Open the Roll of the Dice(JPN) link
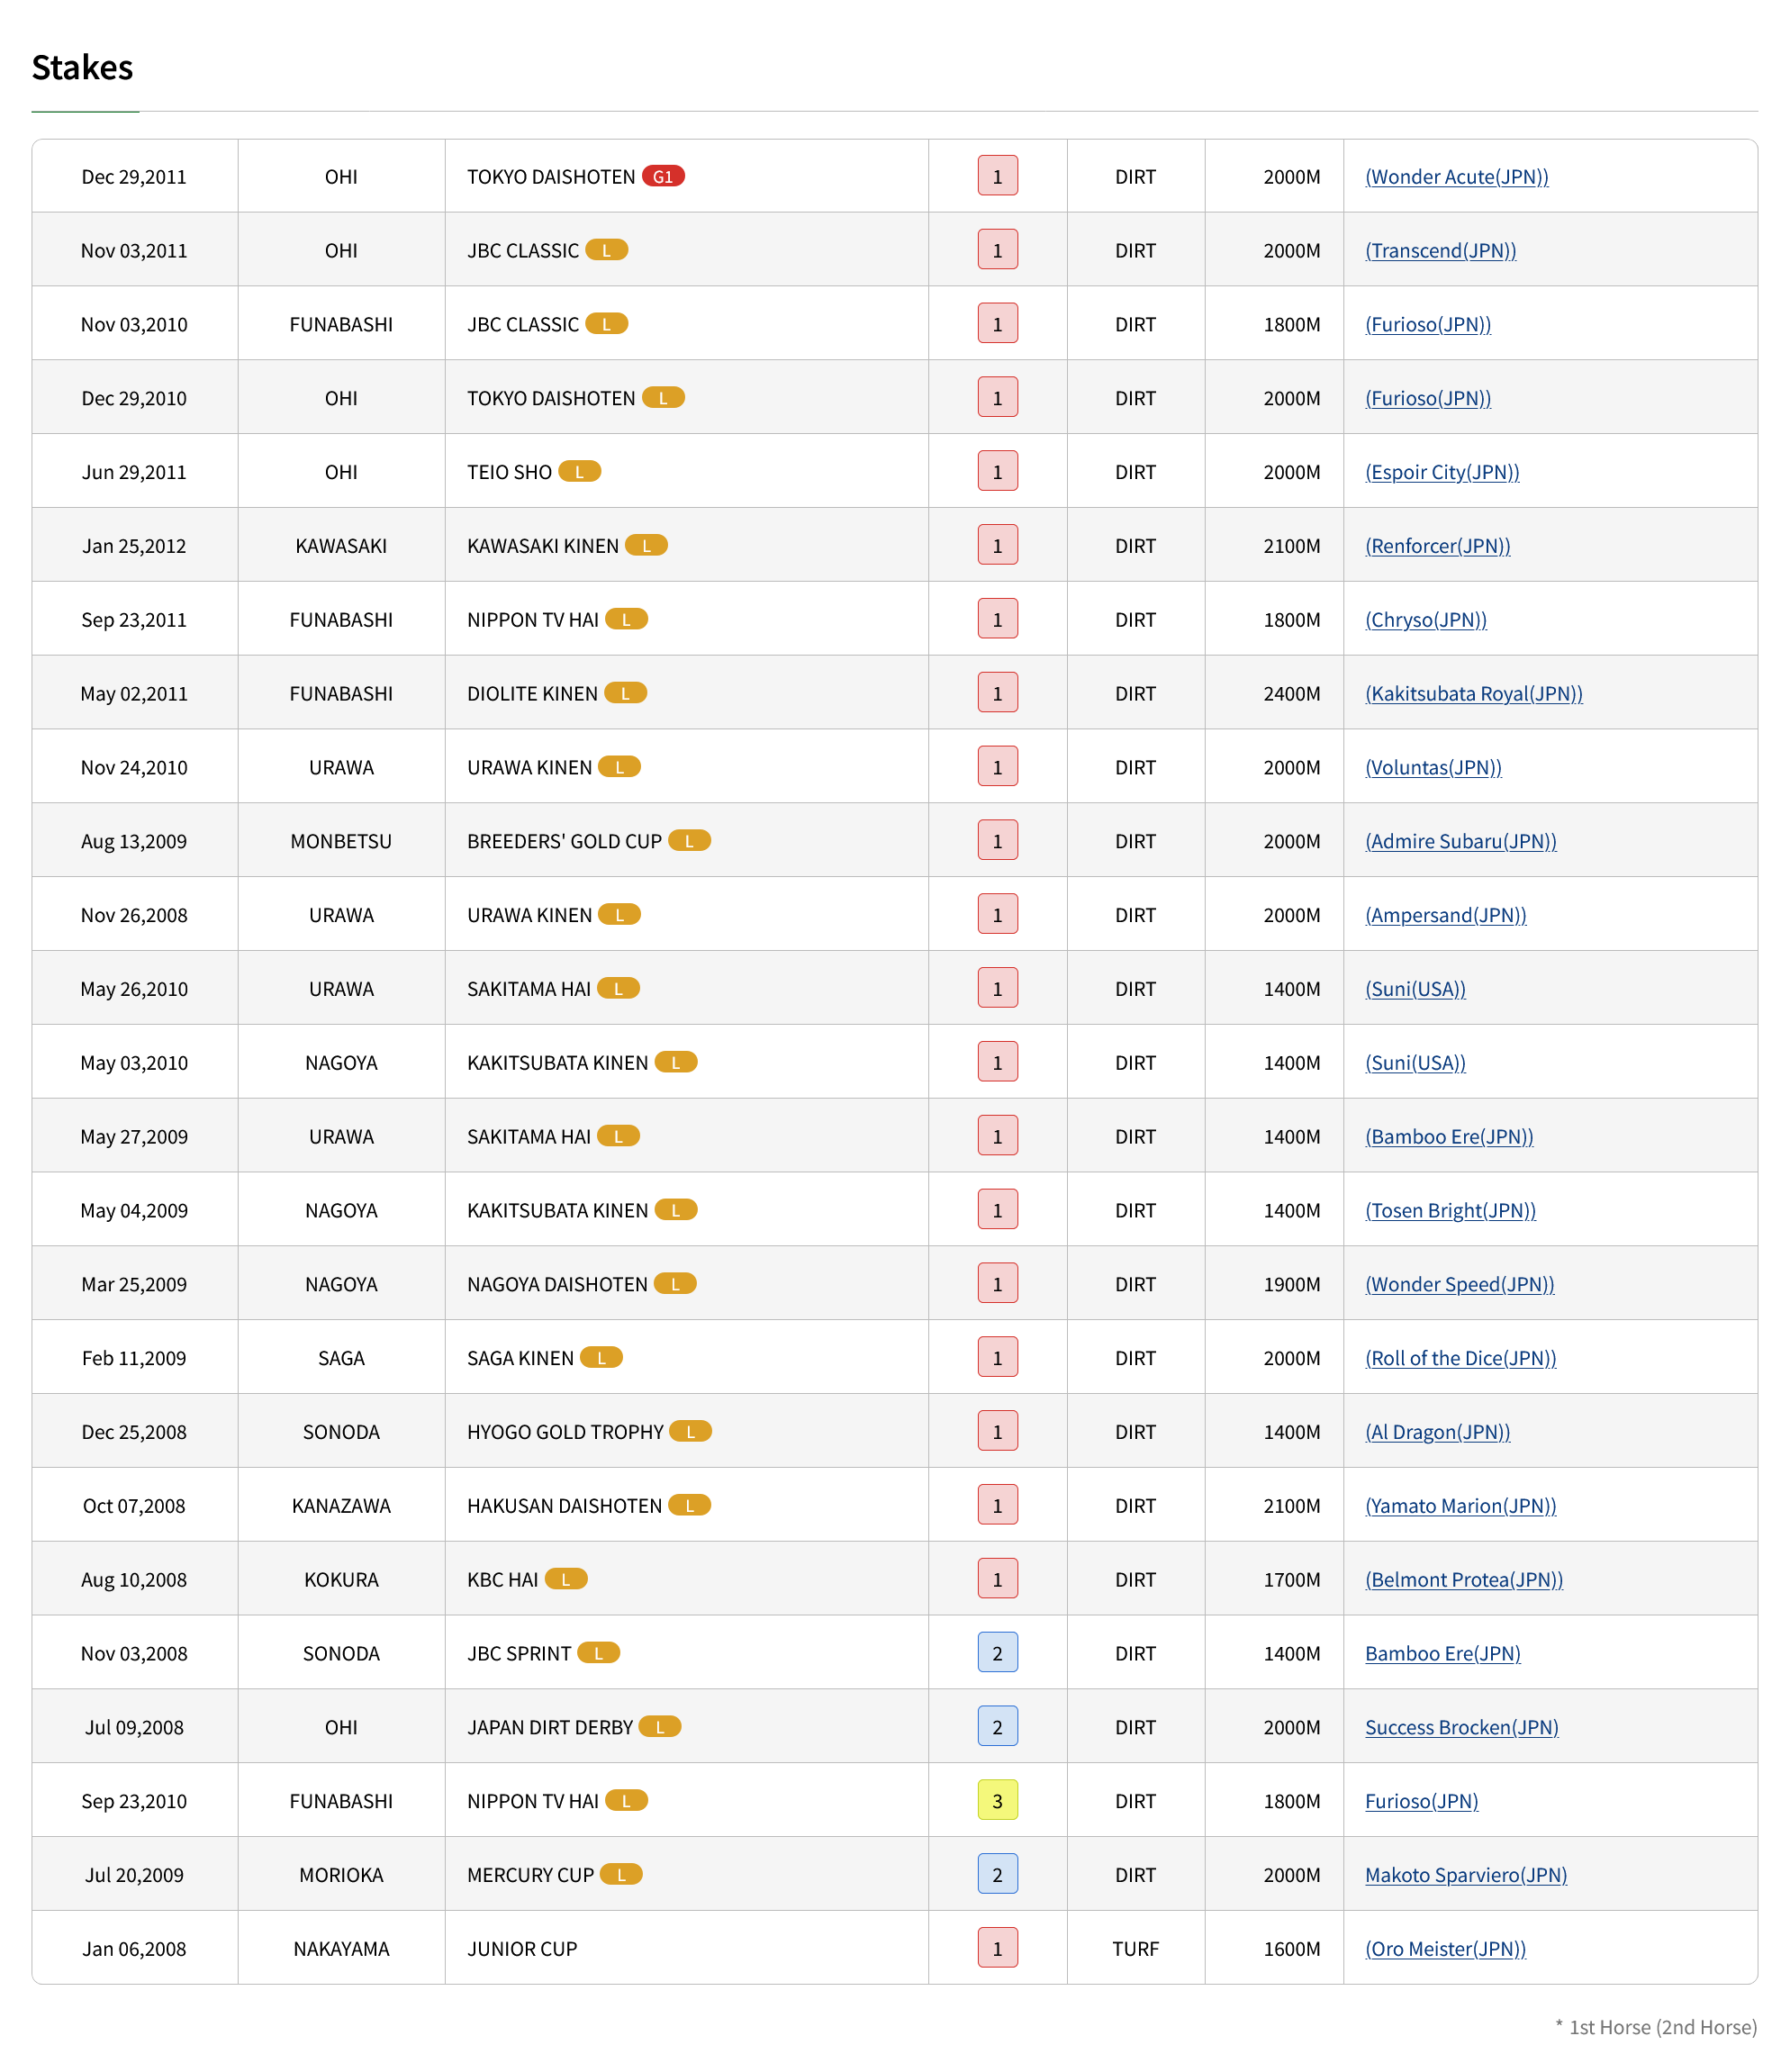 coord(1460,1358)
